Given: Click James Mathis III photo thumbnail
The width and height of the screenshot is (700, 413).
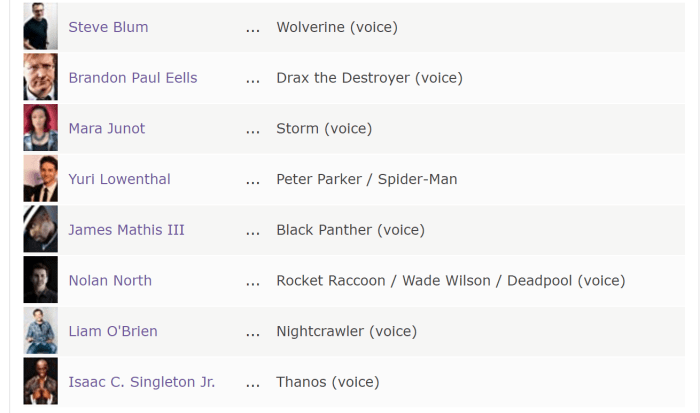Looking at the screenshot, I should click(41, 229).
